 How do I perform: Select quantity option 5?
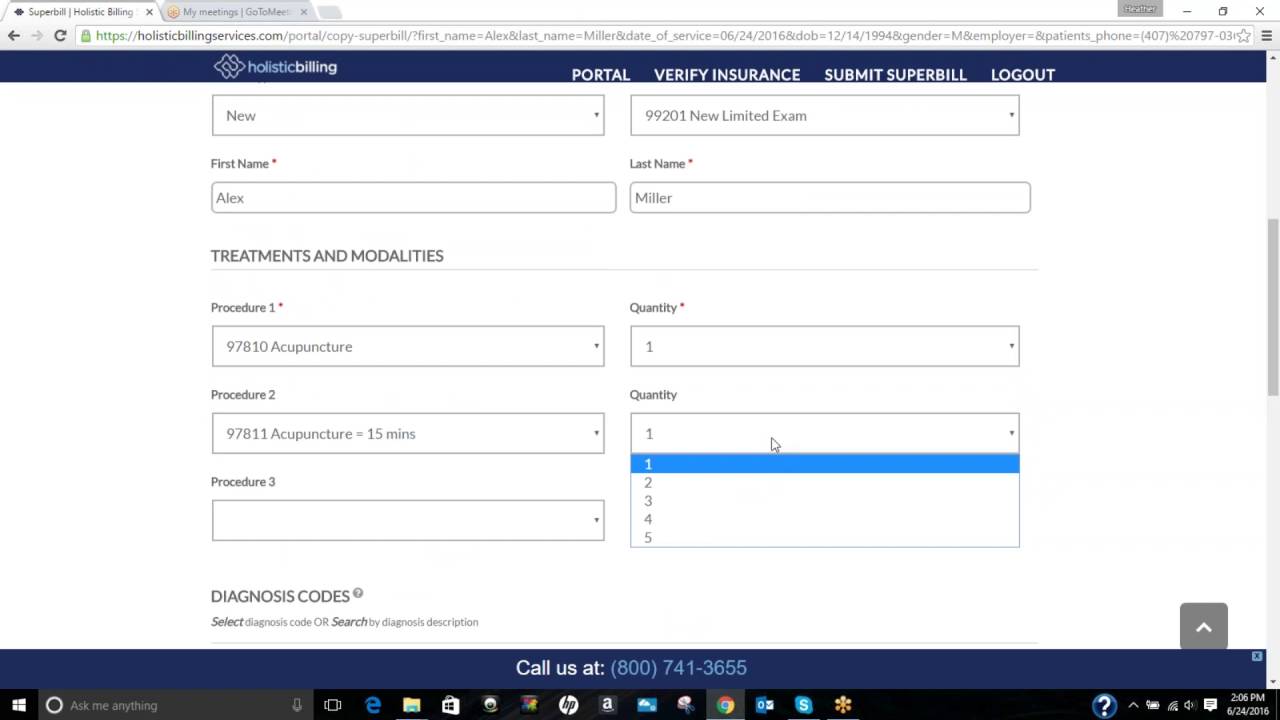[x=825, y=538]
